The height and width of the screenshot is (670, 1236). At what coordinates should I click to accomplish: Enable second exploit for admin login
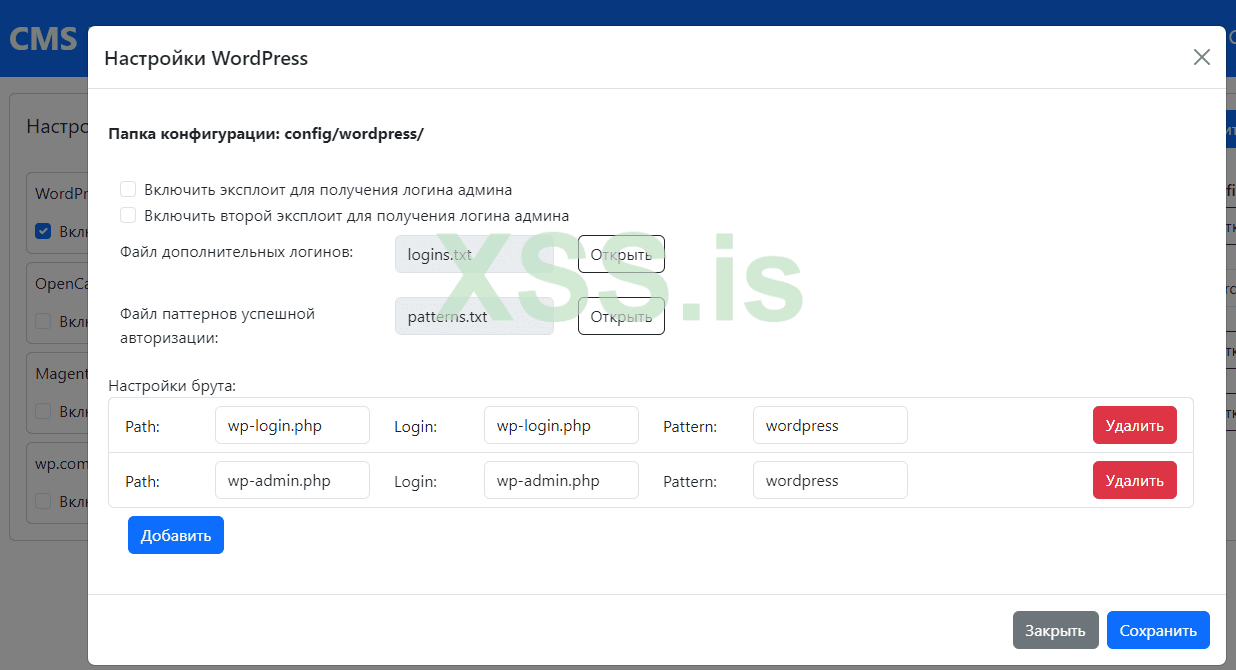click(128, 215)
